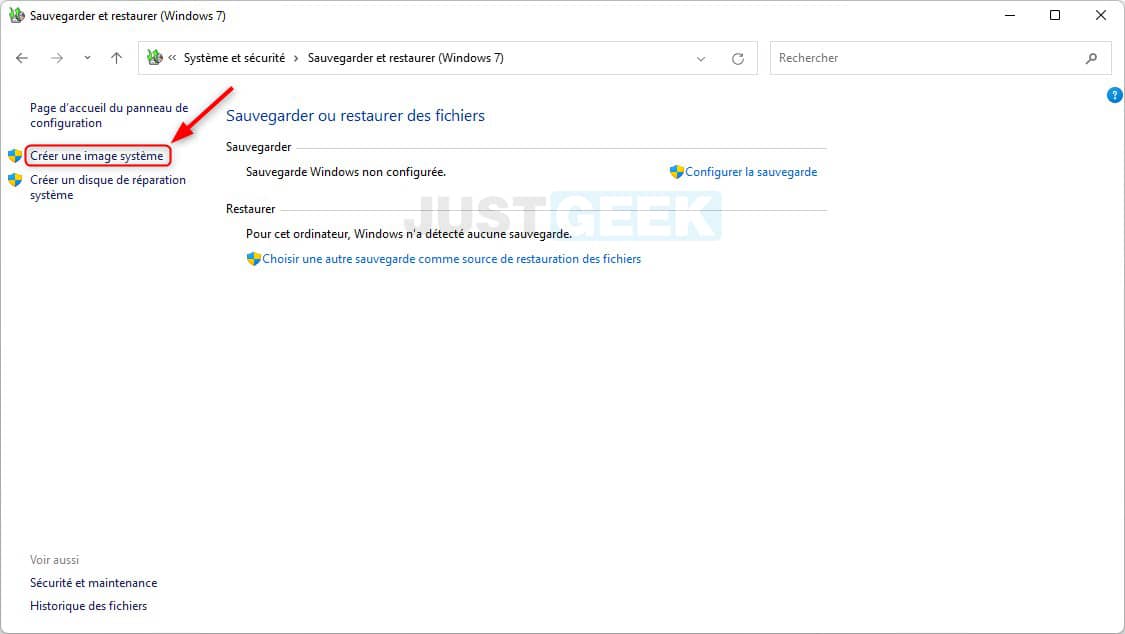Screen dimensions: 1125x634
Task: Click the Control Panel icon in address bar
Action: click(154, 57)
